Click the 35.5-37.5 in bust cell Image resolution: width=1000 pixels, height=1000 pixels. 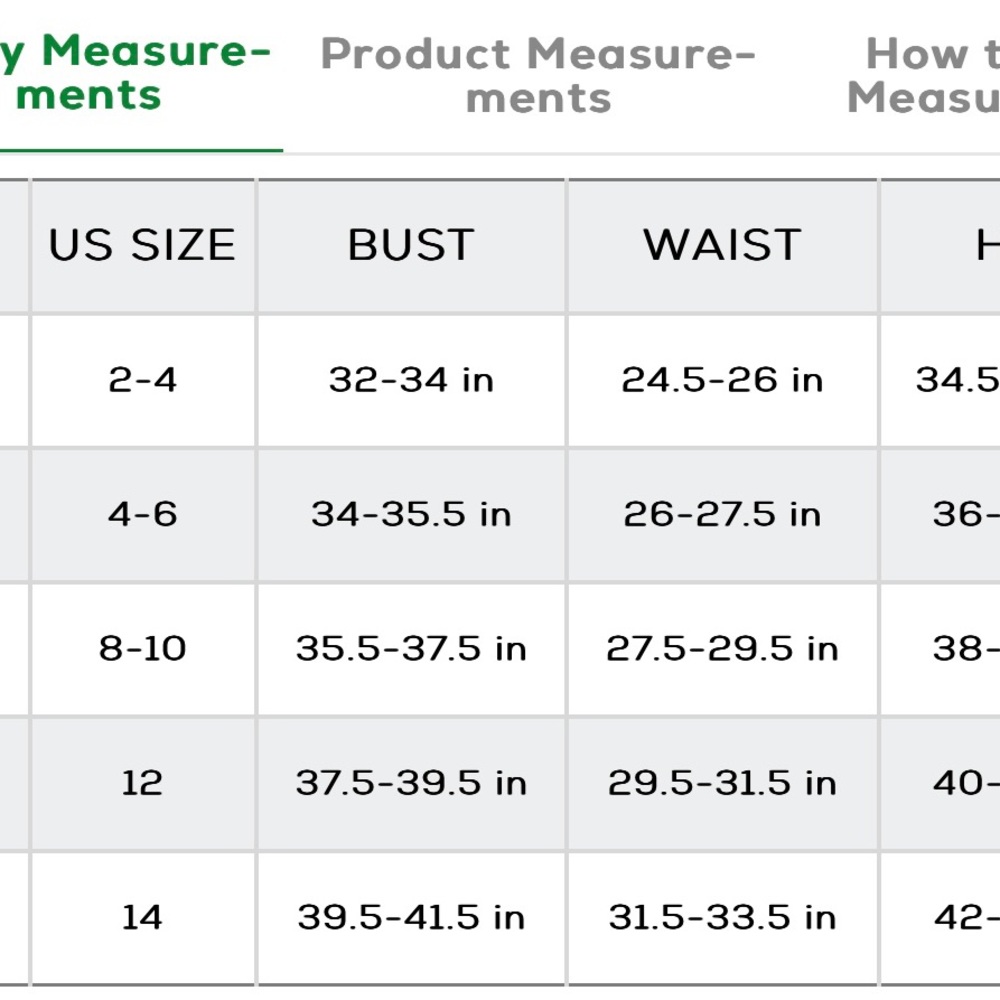click(x=411, y=648)
